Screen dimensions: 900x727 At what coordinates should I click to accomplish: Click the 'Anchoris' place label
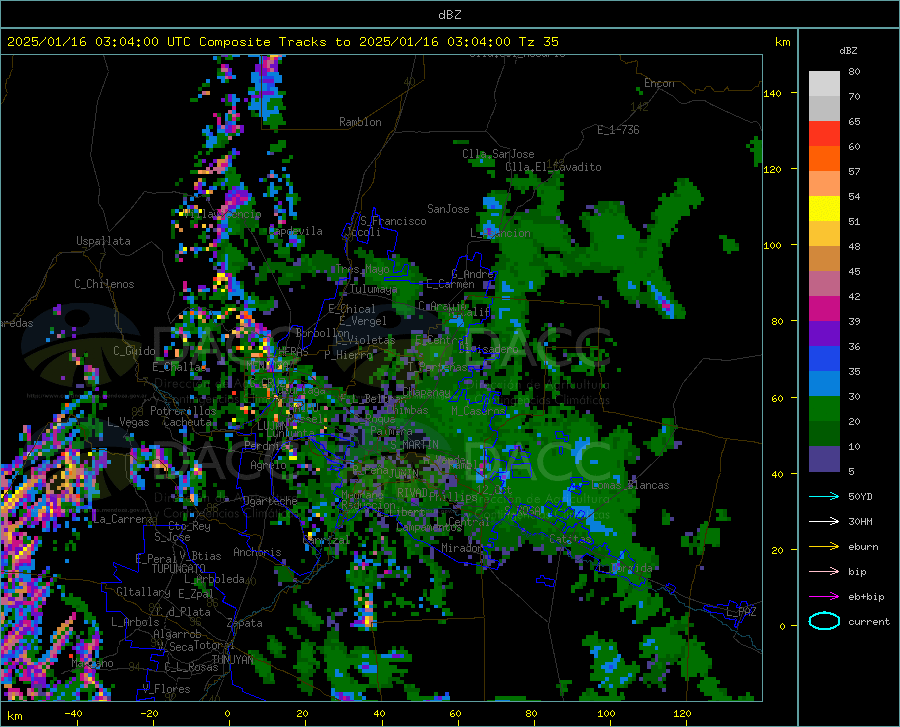pos(257,553)
